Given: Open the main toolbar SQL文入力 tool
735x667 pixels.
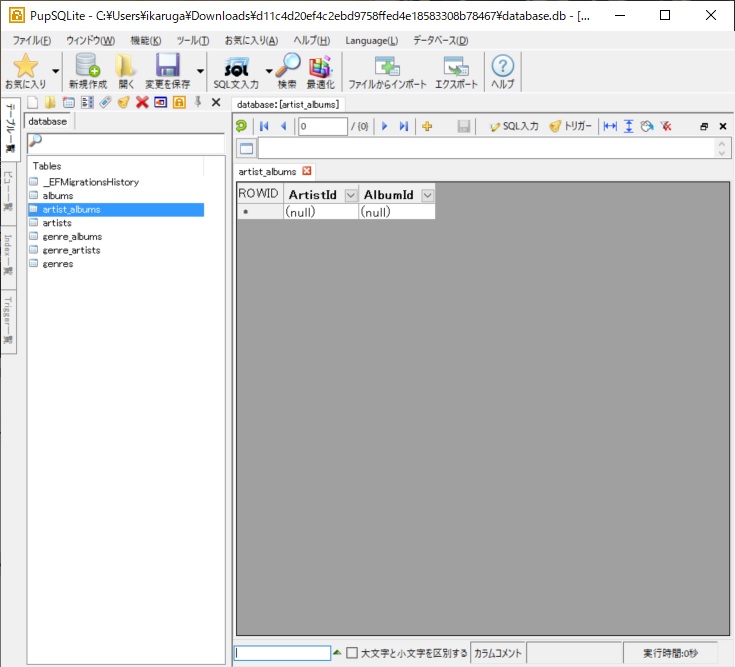Looking at the screenshot, I should (x=236, y=70).
